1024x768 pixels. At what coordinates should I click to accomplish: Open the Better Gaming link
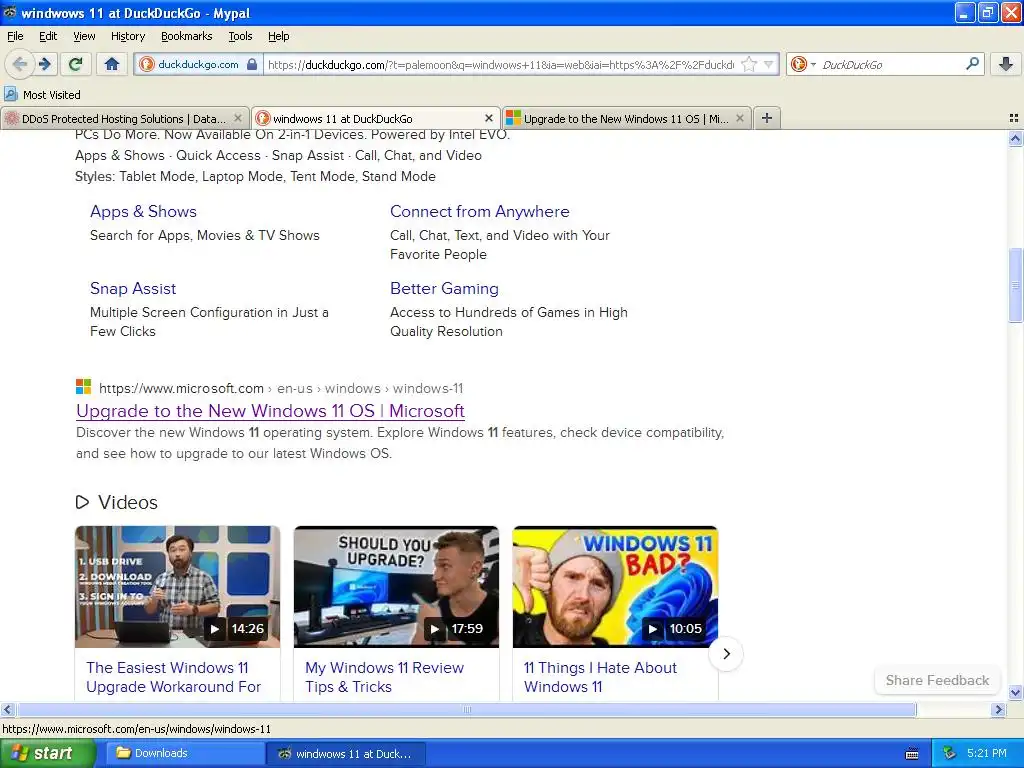tap(444, 289)
